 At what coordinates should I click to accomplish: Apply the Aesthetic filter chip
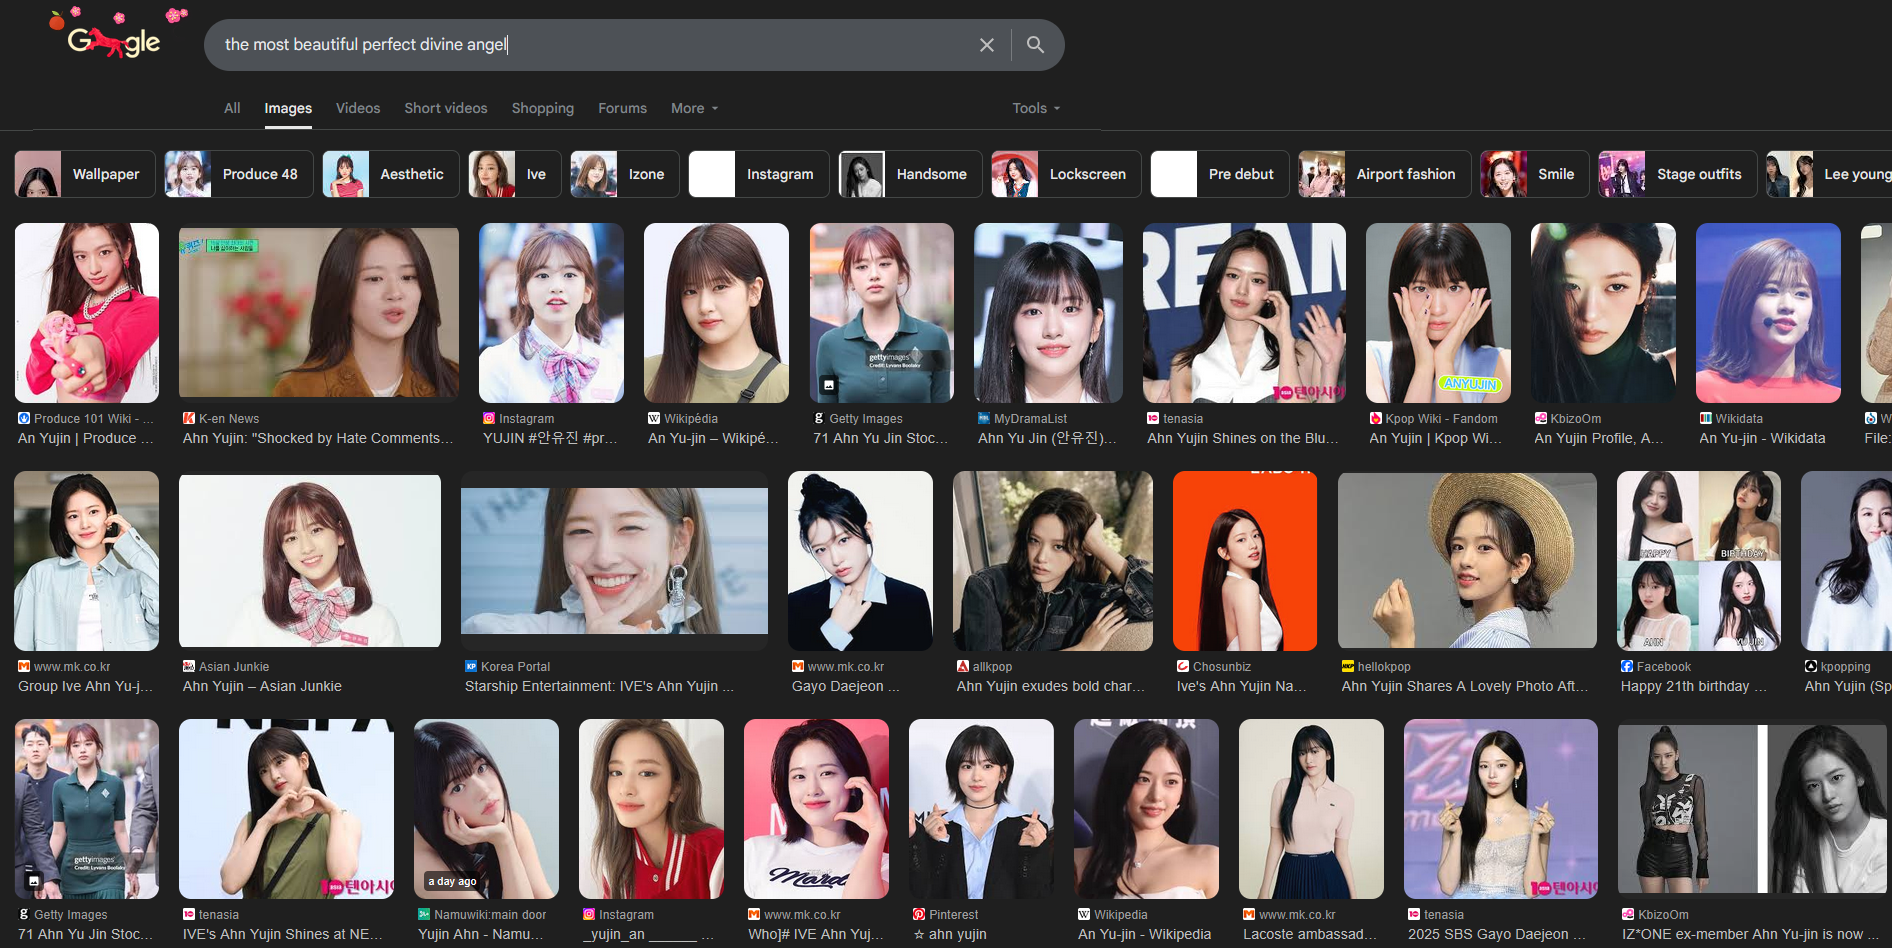pos(391,174)
